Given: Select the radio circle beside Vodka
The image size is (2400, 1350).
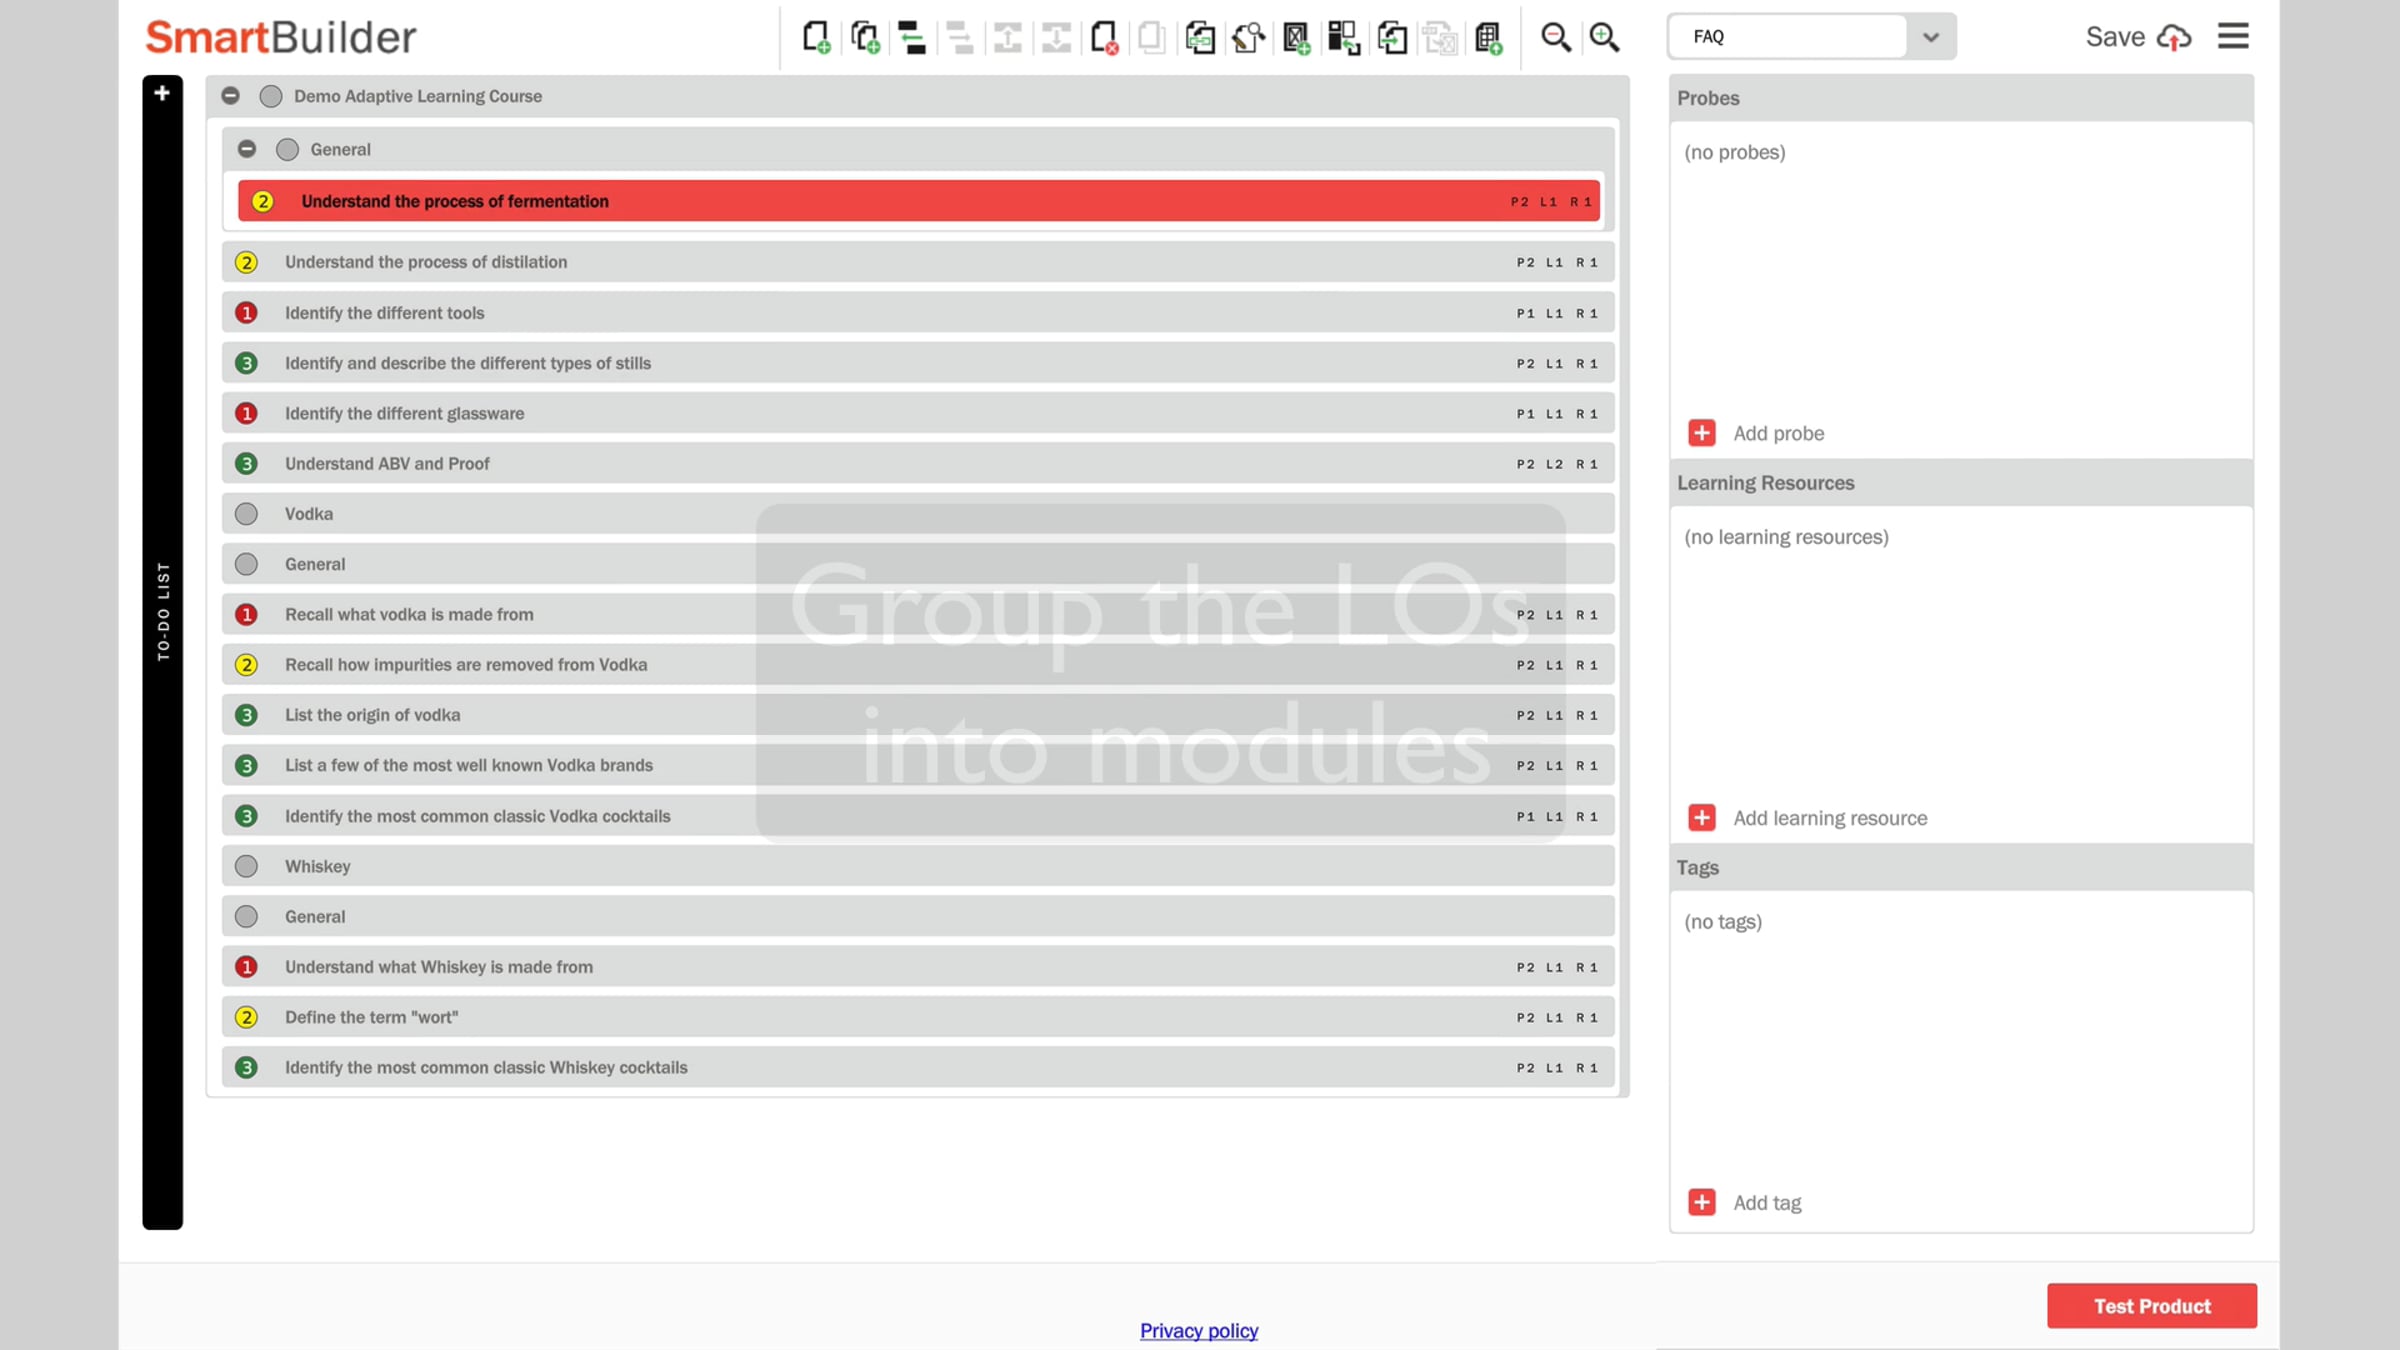Looking at the screenshot, I should tap(246, 514).
